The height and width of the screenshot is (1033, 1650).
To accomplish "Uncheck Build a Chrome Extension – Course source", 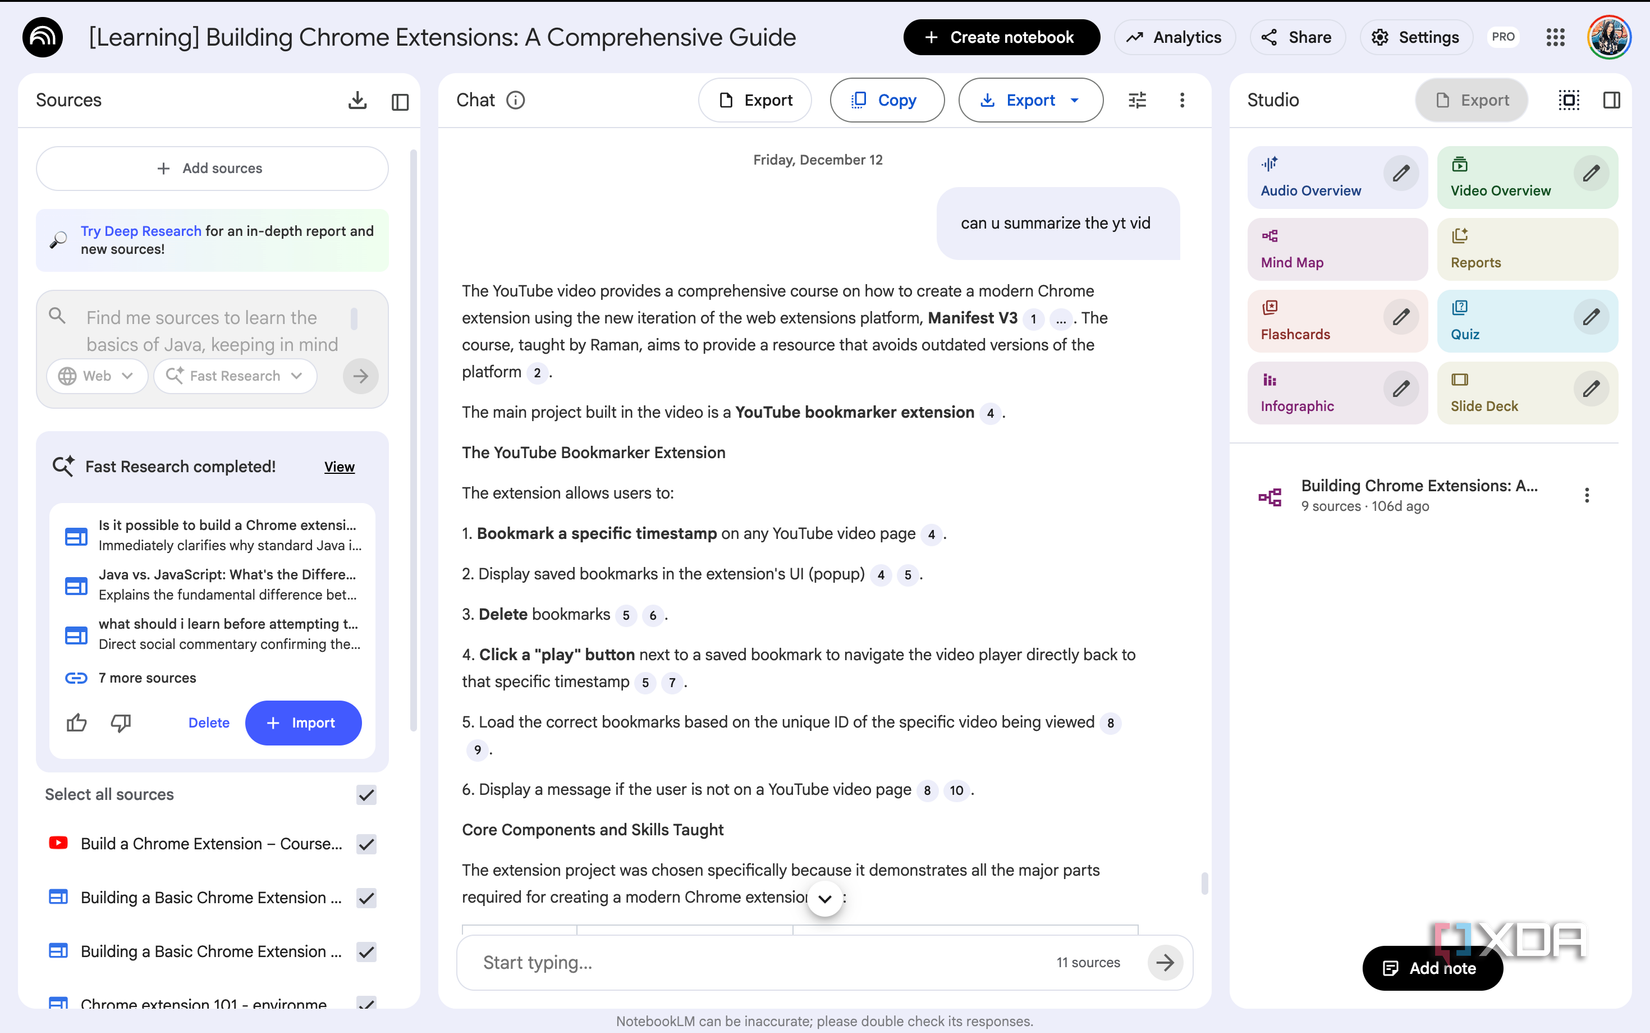I will pyautogui.click(x=367, y=844).
